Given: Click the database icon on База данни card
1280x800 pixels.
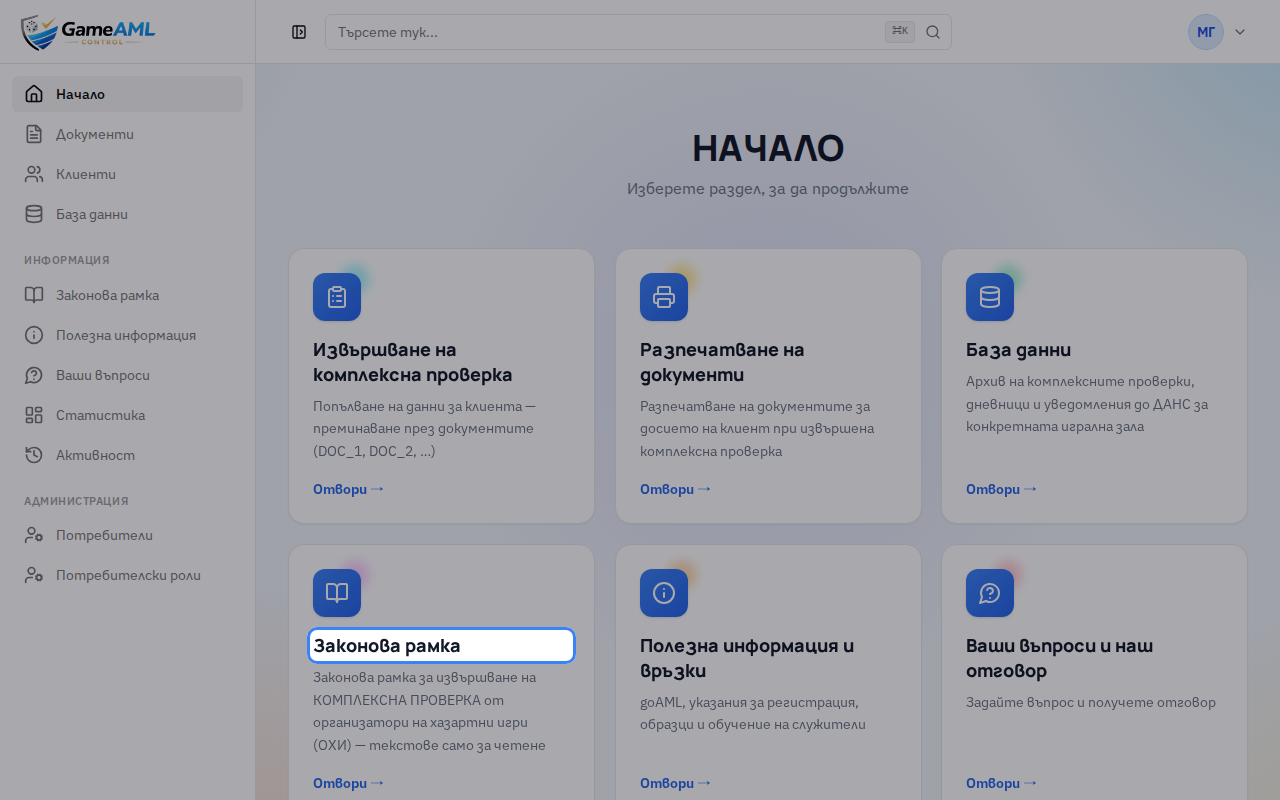Looking at the screenshot, I should click(990, 297).
